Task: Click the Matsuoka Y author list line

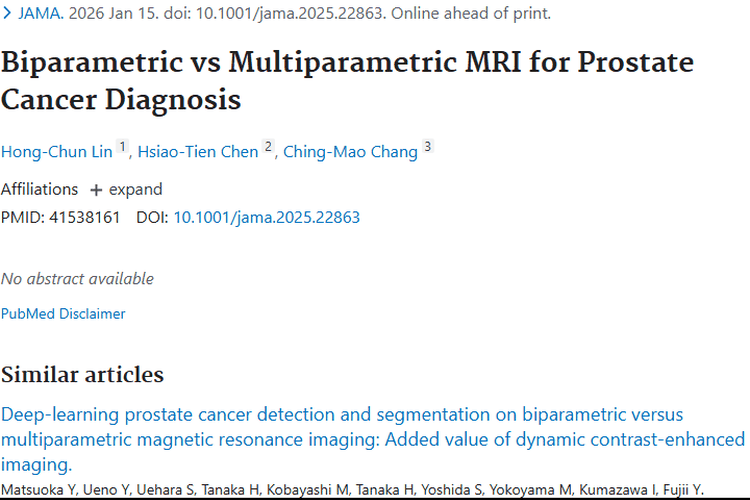Action: click(x=351, y=490)
